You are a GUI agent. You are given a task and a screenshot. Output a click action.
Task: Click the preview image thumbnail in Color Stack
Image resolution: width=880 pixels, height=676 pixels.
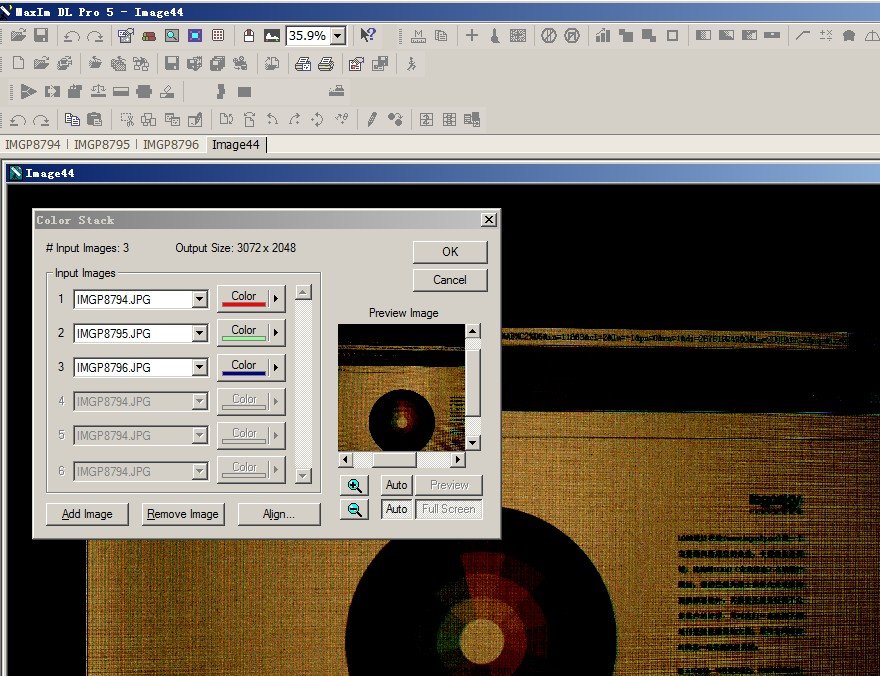click(401, 388)
